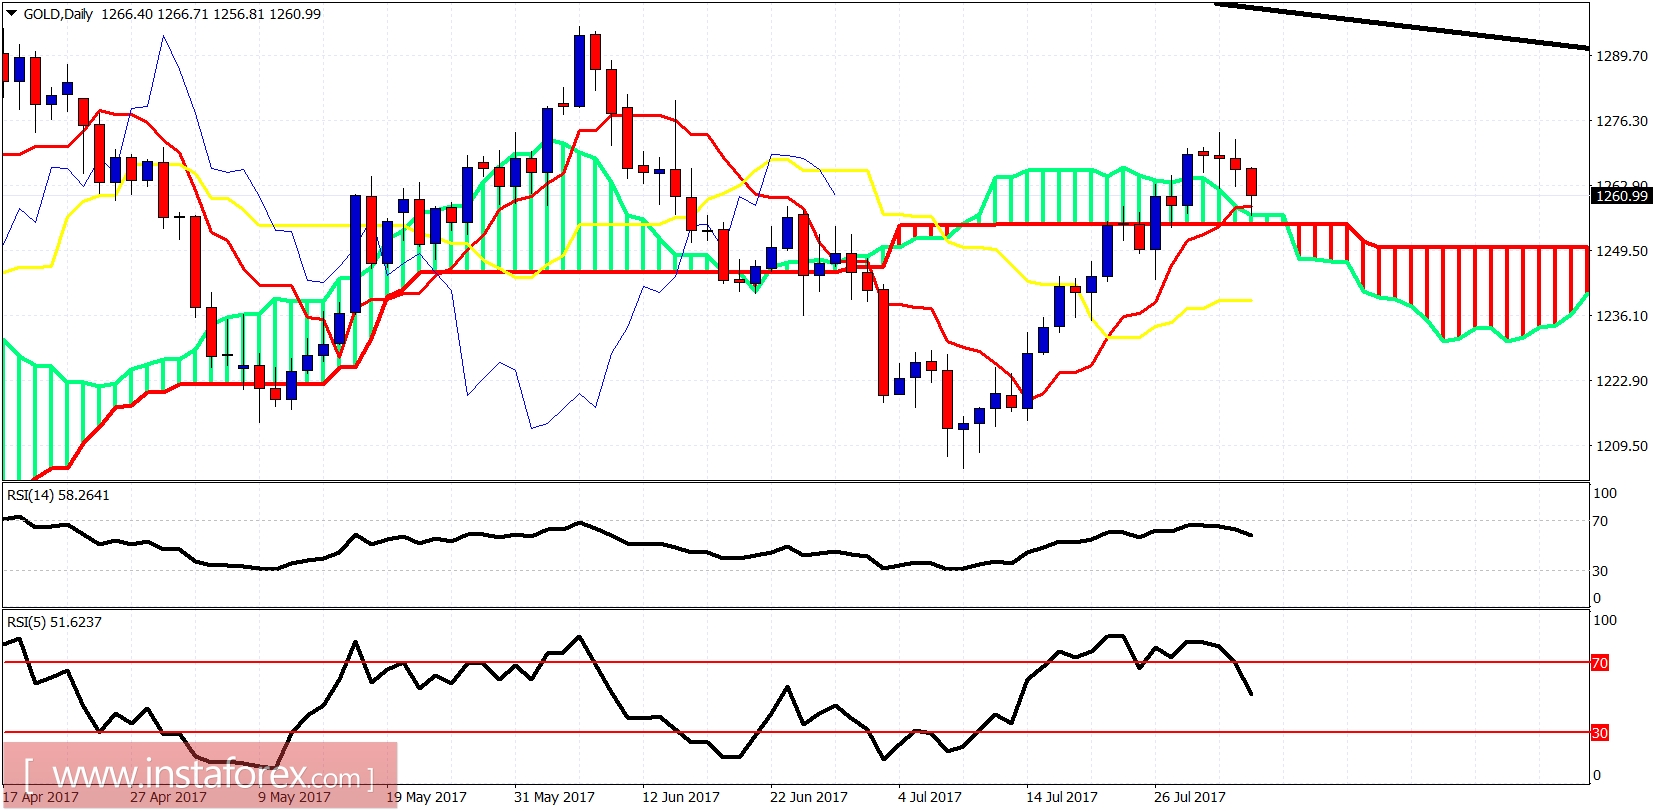
Task: Click the RSI(14) 58.2641 indicator label
Action: [x=58, y=495]
